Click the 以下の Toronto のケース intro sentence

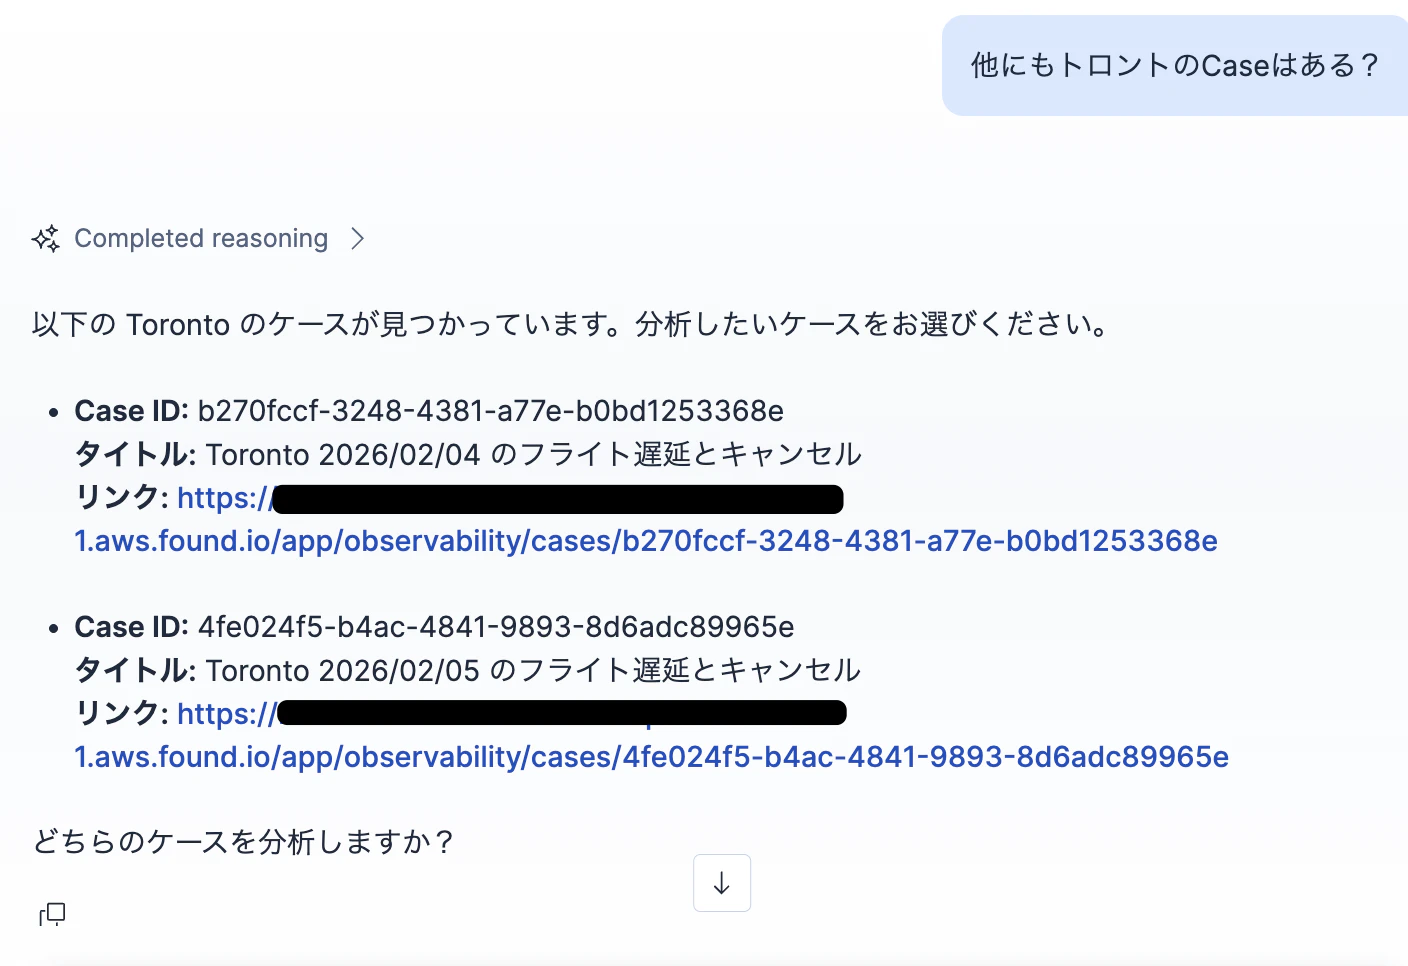point(570,325)
